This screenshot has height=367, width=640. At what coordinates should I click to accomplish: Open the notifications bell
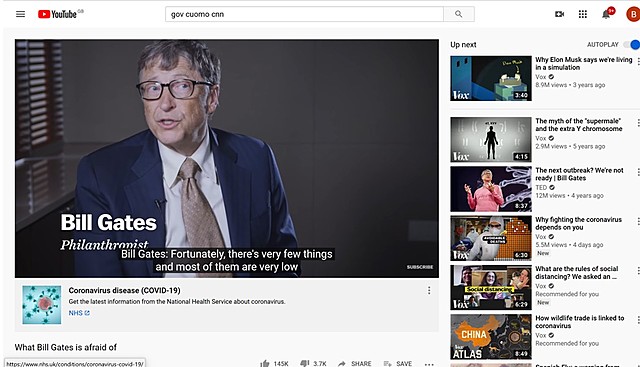click(x=606, y=15)
